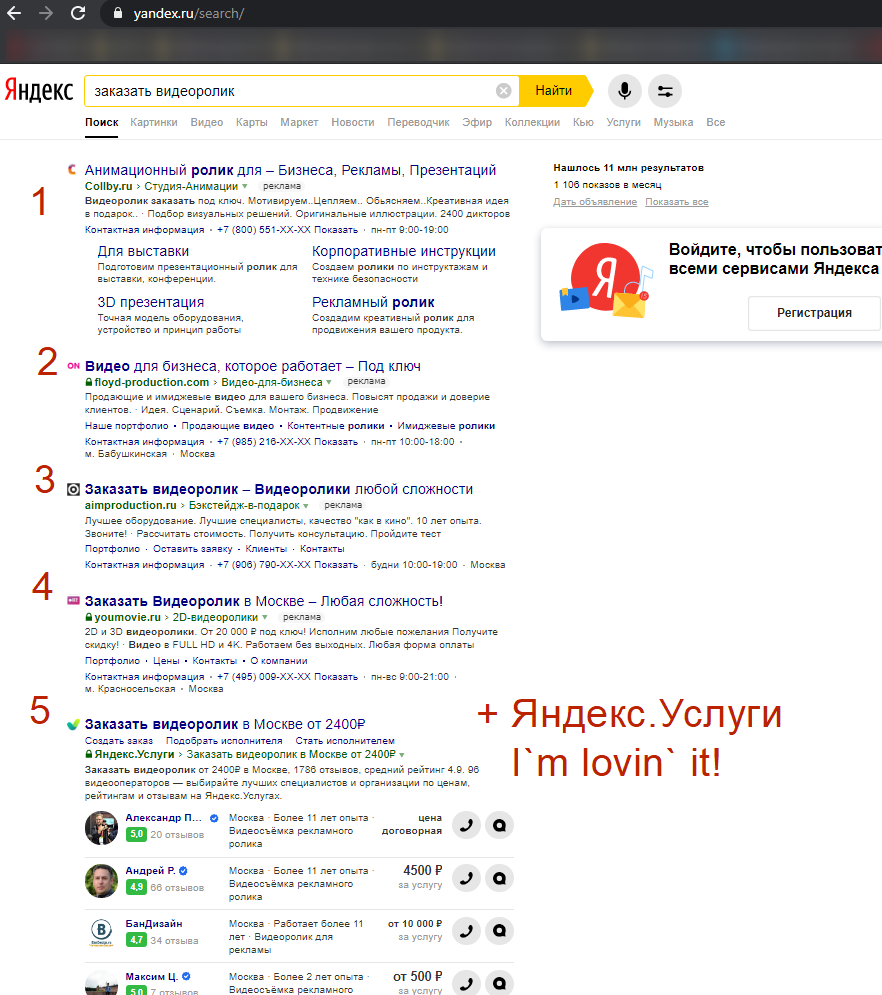This screenshot has height=995, width=882.
Task: Call Андрей Р. with the phone icon
Action: click(x=466, y=878)
